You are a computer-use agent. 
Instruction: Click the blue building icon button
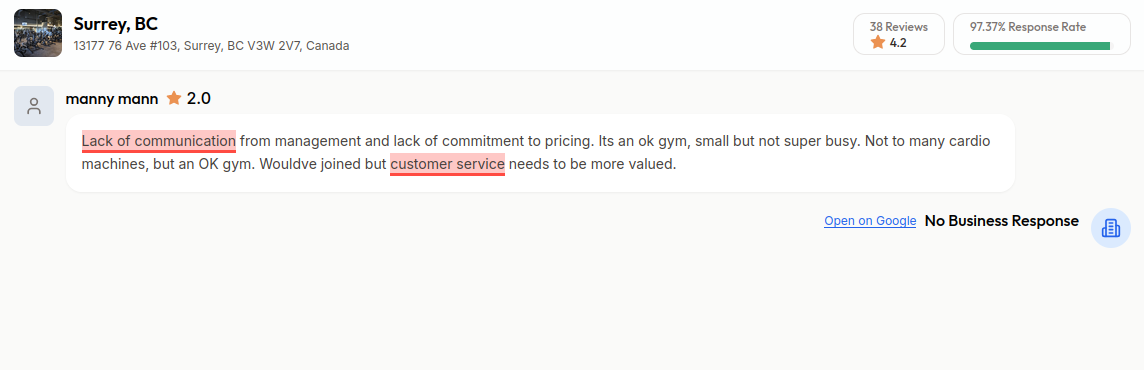[x=1110, y=228]
